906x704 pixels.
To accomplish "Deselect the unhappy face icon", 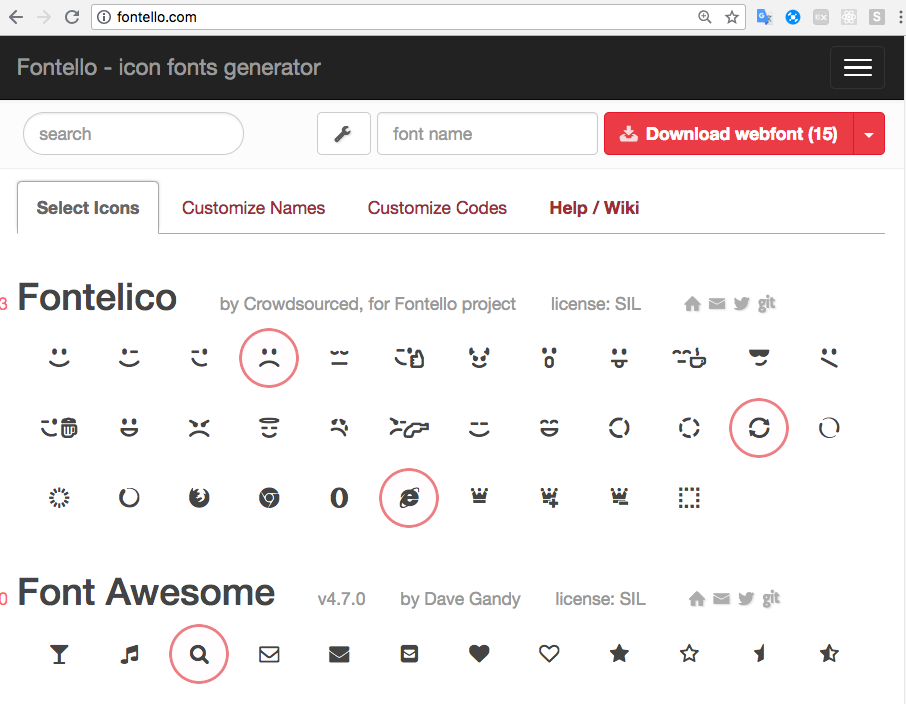I will [x=269, y=358].
